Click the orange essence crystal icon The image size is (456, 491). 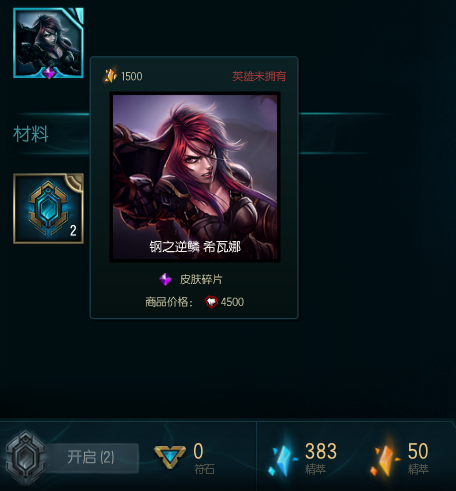pyautogui.click(x=385, y=456)
